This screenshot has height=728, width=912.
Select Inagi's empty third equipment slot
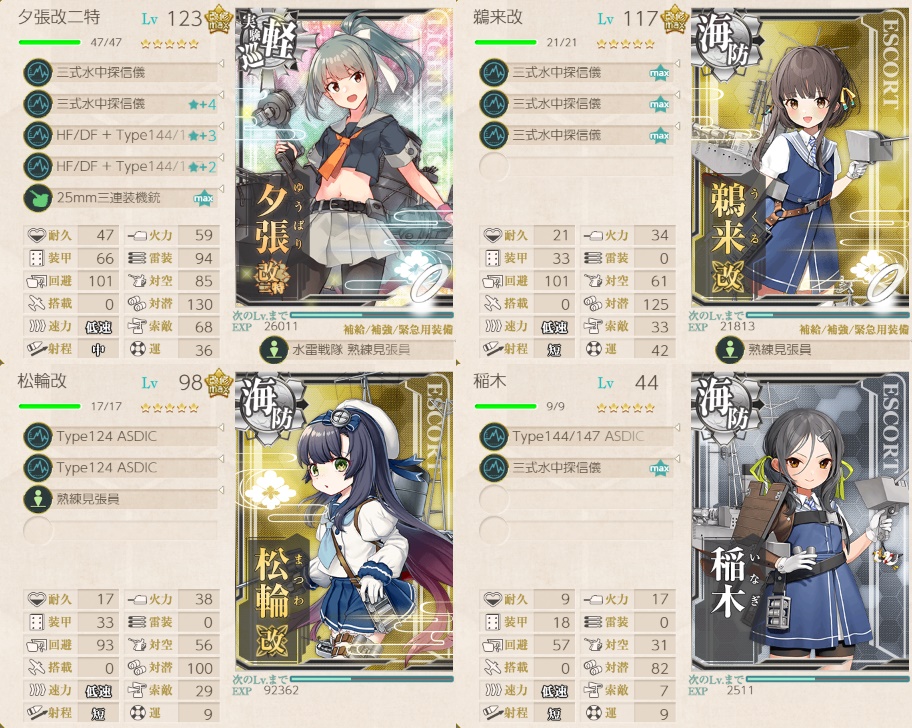577,499
